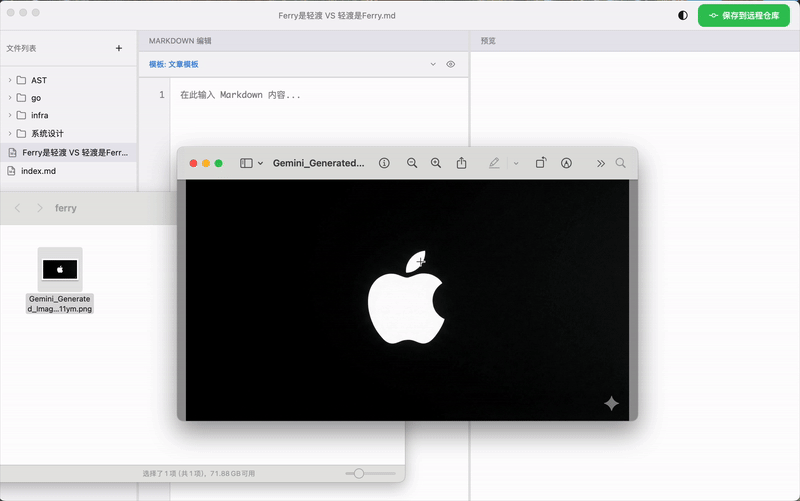
Task: Expand the AST folder
Action: 10,80
